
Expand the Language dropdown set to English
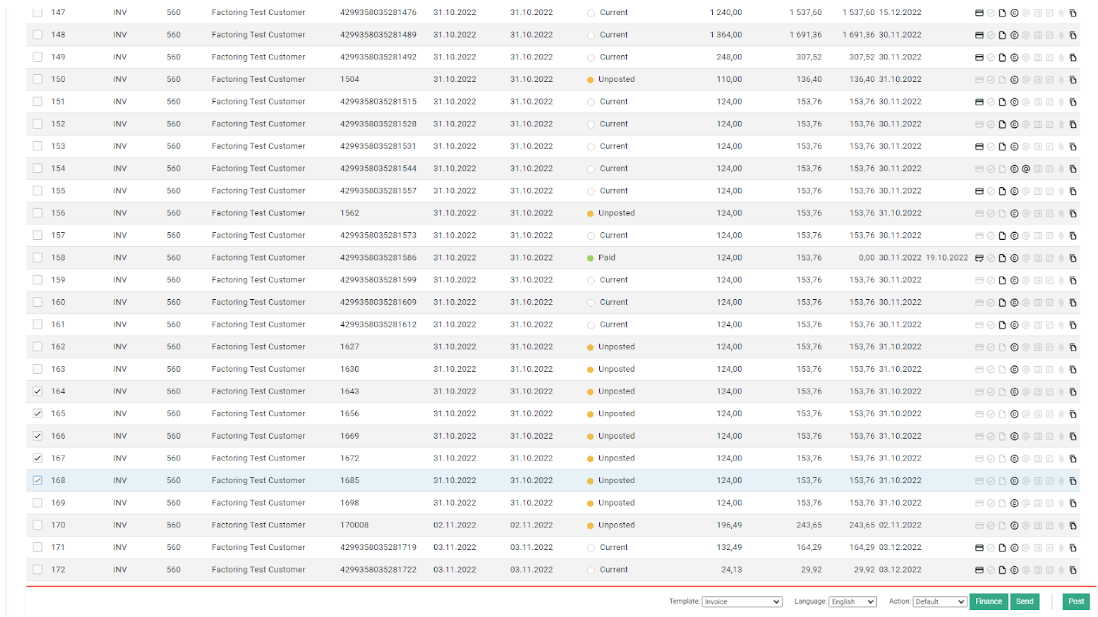coord(852,602)
